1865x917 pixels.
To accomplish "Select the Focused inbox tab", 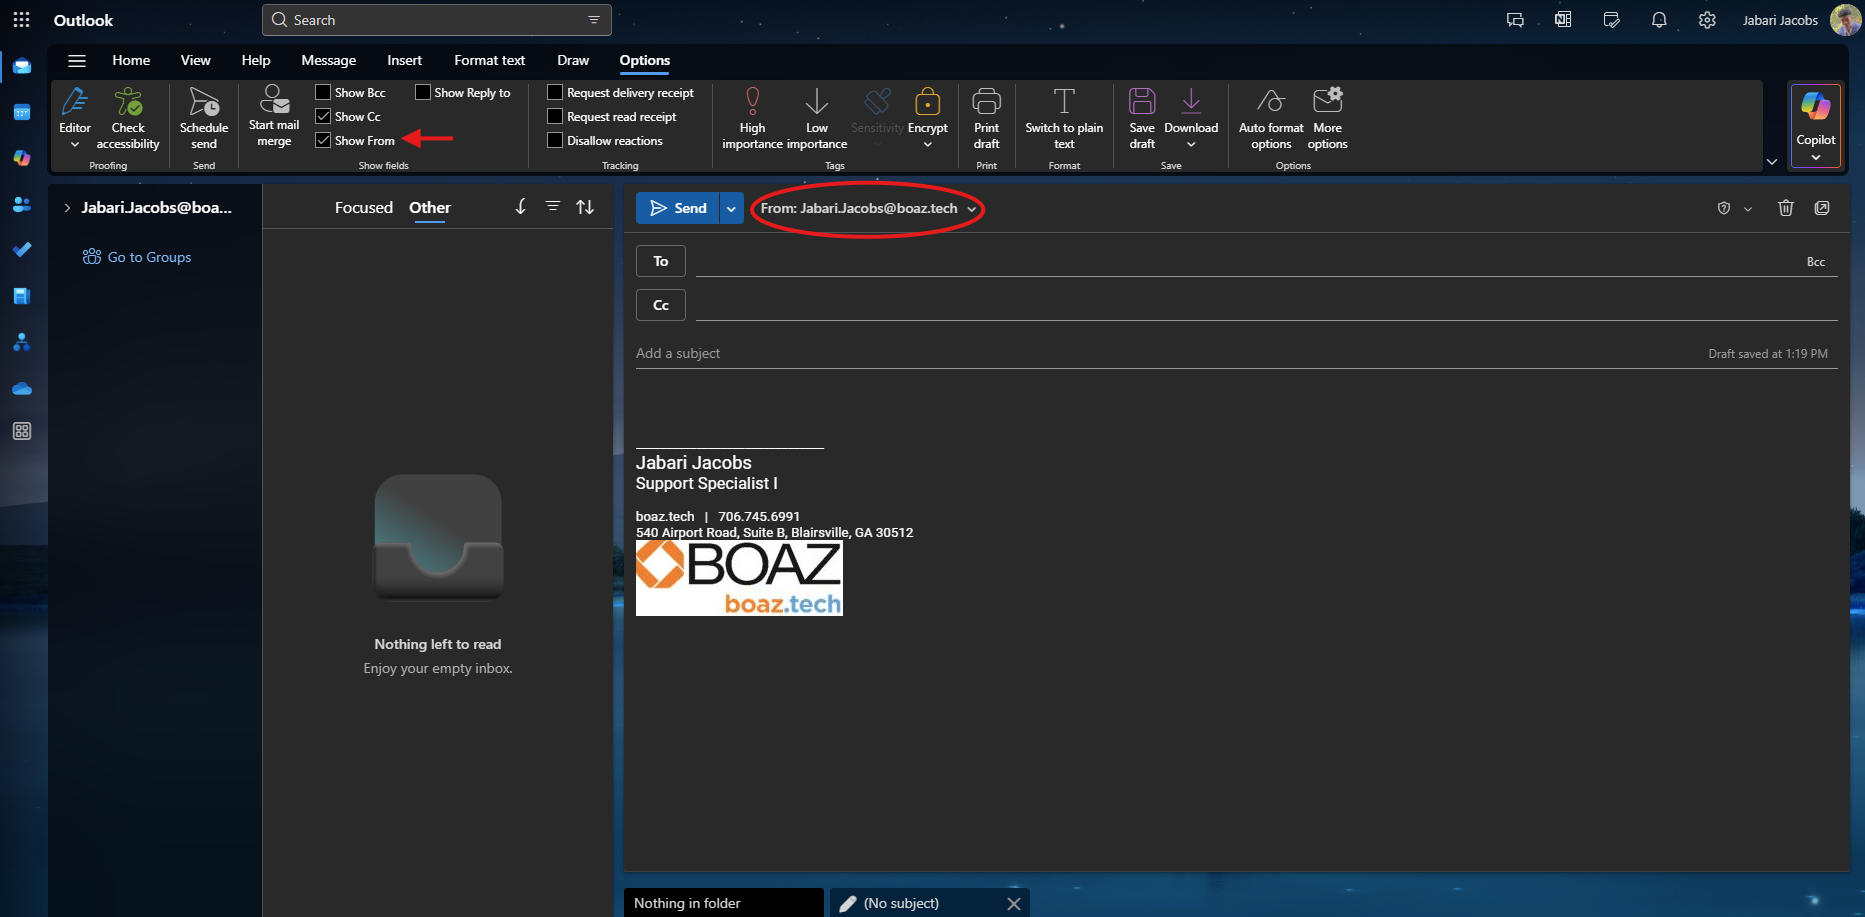I will click(x=363, y=207).
